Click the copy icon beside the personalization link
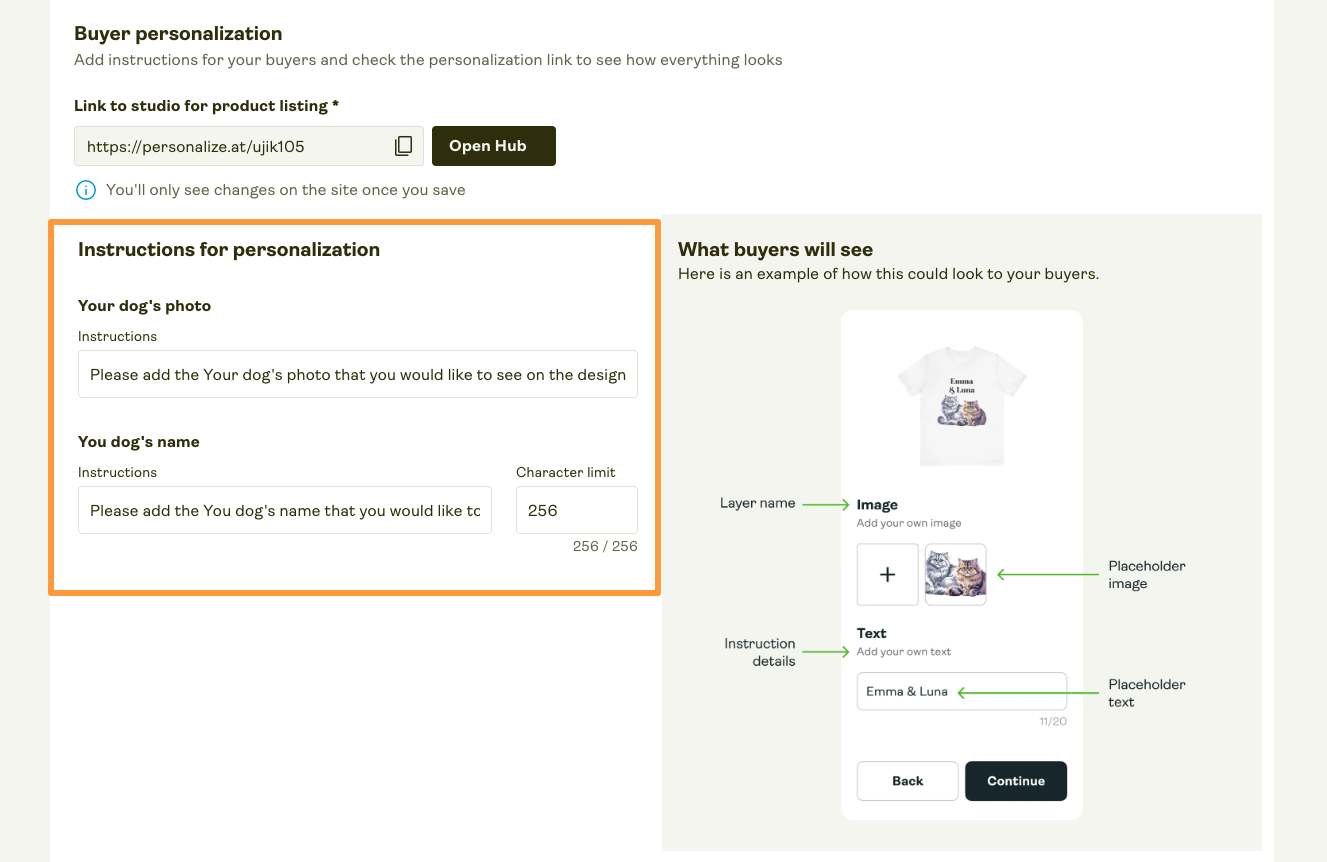The width and height of the screenshot is (1327, 862). pyautogui.click(x=403, y=145)
